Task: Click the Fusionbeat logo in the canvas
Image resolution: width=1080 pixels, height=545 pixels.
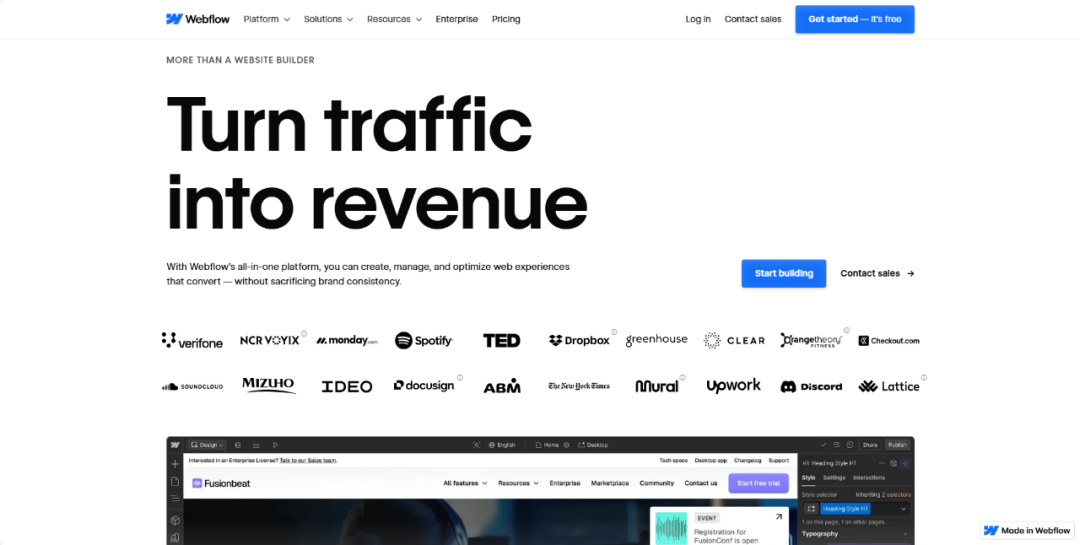Action: tap(221, 484)
